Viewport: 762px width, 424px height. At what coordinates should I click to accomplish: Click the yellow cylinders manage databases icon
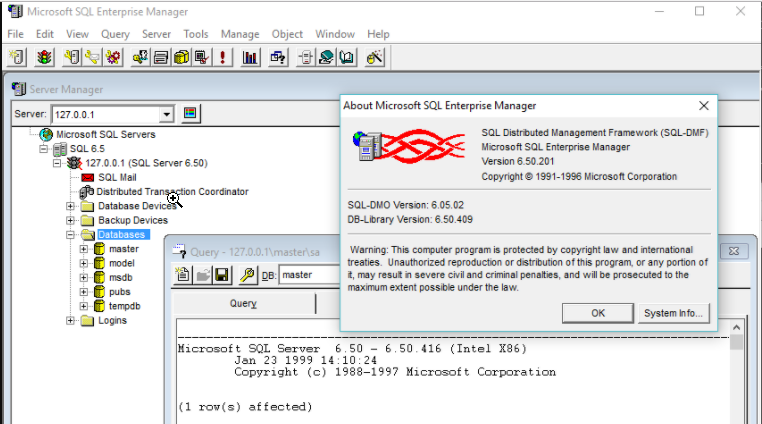pos(181,57)
